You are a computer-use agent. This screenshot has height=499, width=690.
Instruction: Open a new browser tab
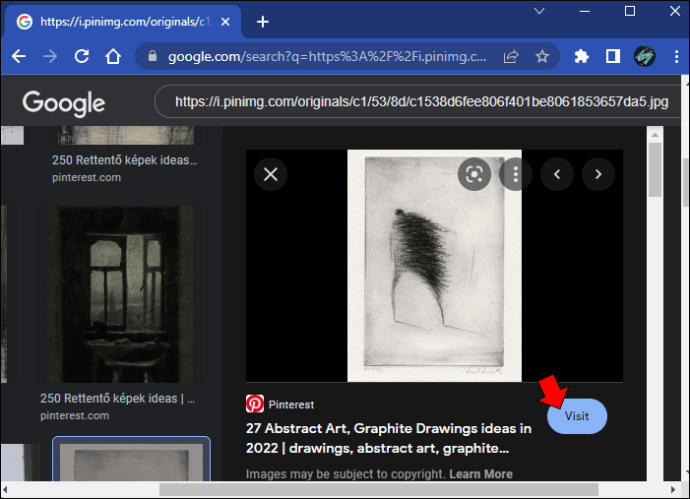(263, 22)
